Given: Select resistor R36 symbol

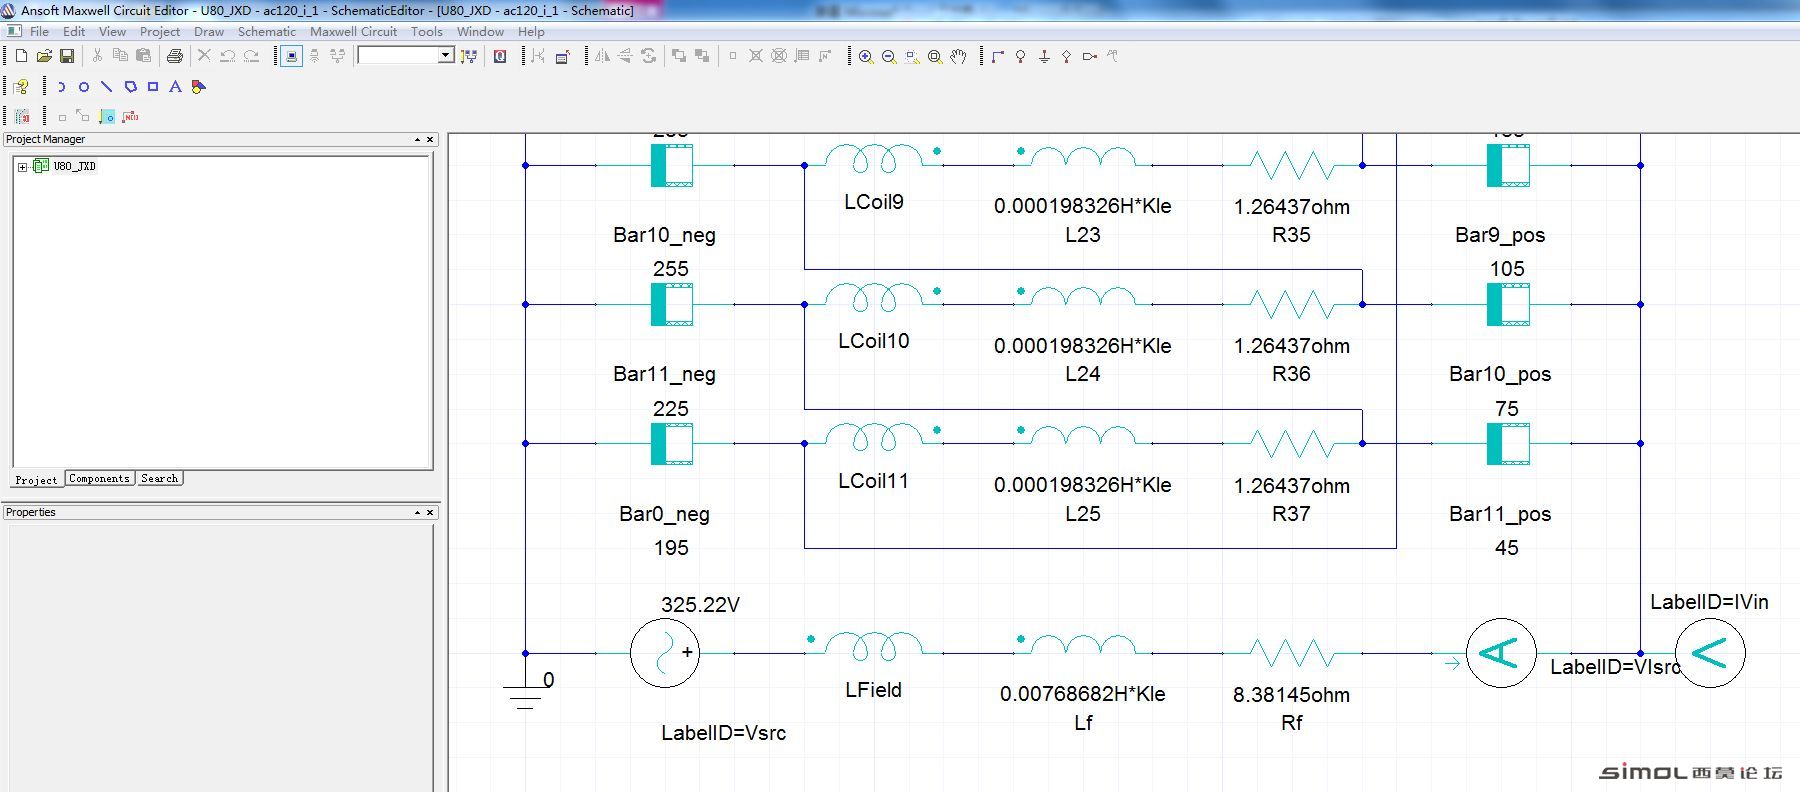Looking at the screenshot, I should click(x=1292, y=304).
